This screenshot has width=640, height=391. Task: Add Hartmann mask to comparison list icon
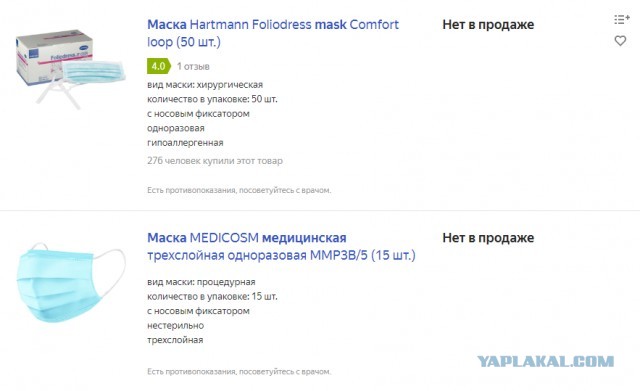[621, 19]
